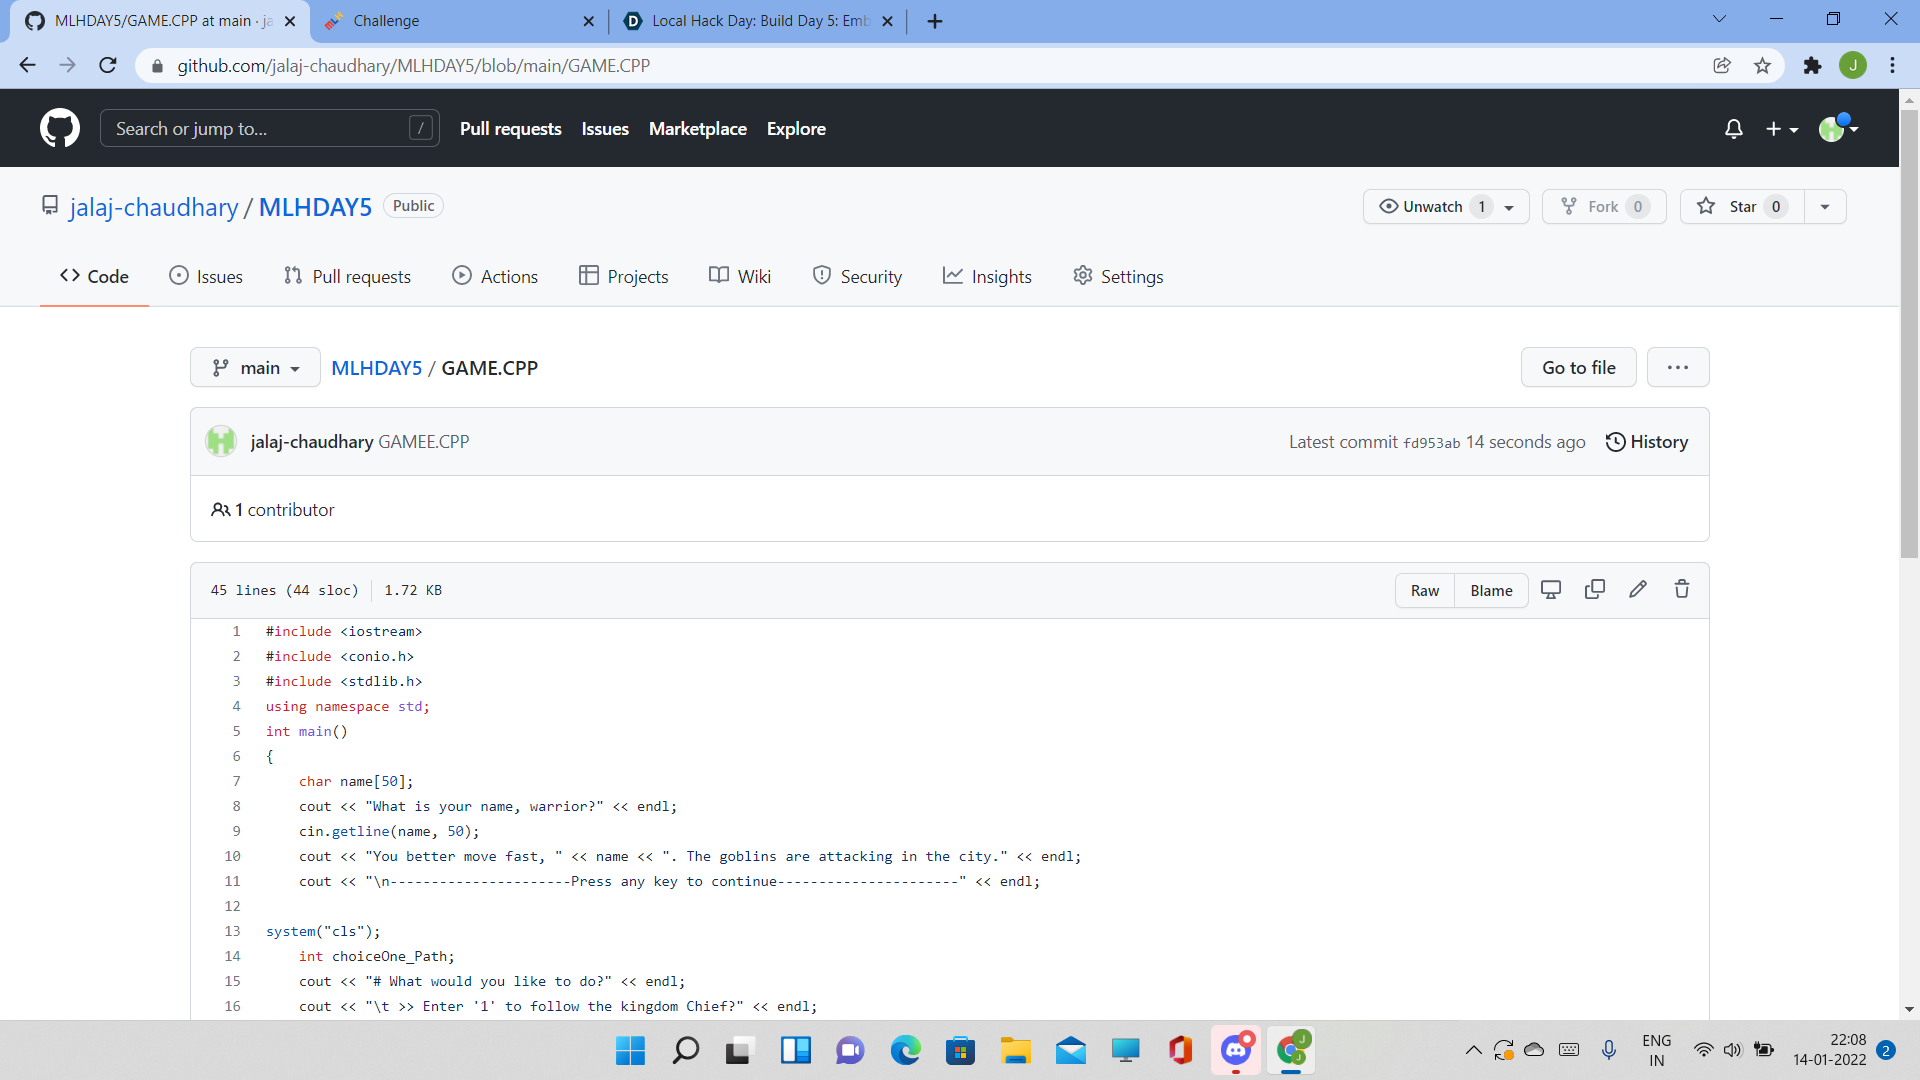Open the Insights tab
Screen dimensions: 1920x1080
click(987, 277)
